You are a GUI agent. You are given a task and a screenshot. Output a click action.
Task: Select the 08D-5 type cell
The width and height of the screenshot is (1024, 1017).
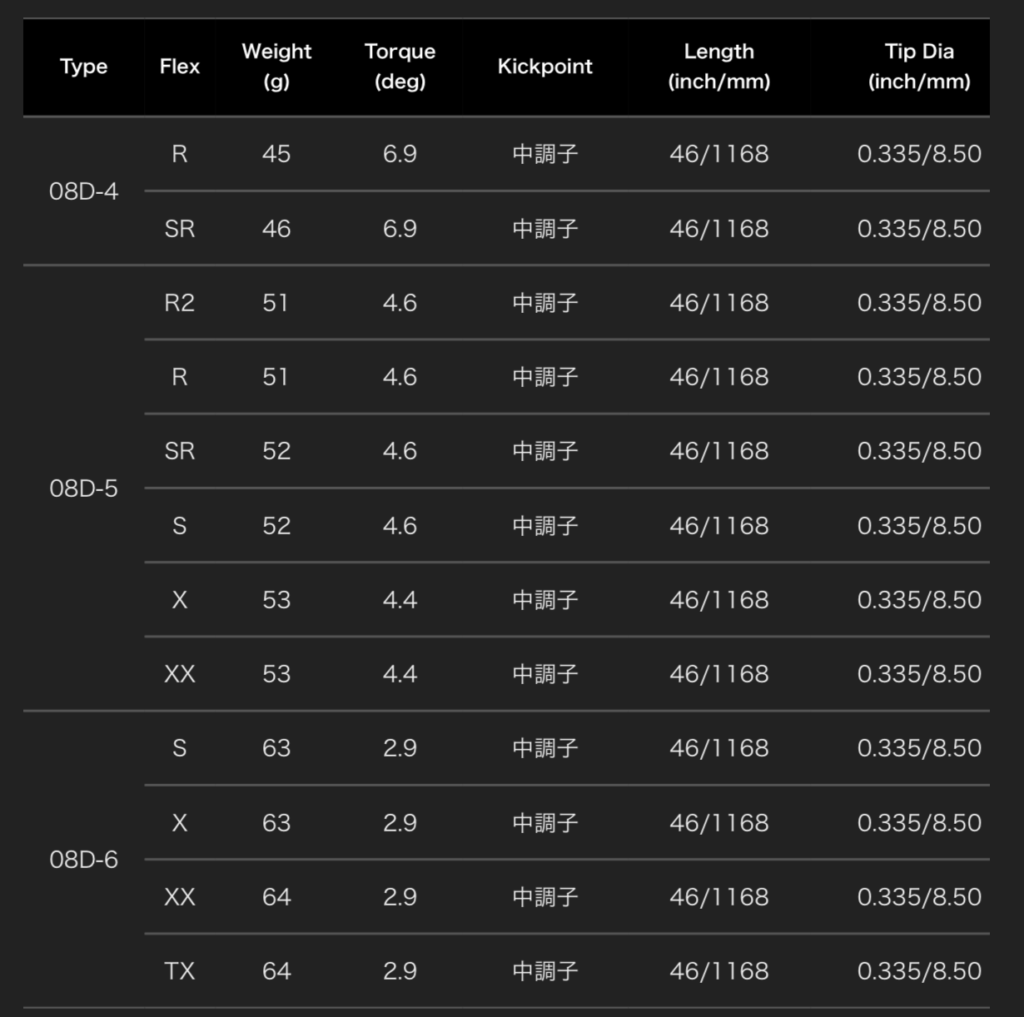point(84,488)
